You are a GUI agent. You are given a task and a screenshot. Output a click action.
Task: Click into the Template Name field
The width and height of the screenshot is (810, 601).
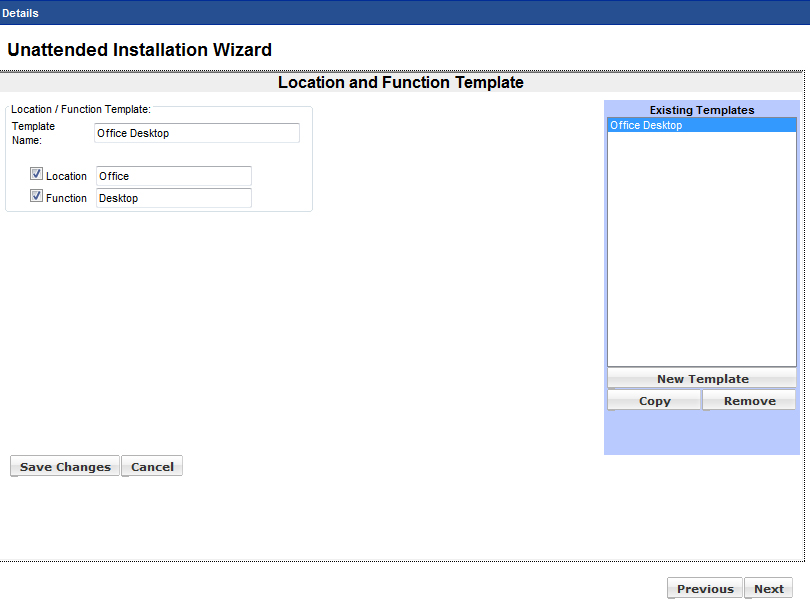[x=196, y=133]
